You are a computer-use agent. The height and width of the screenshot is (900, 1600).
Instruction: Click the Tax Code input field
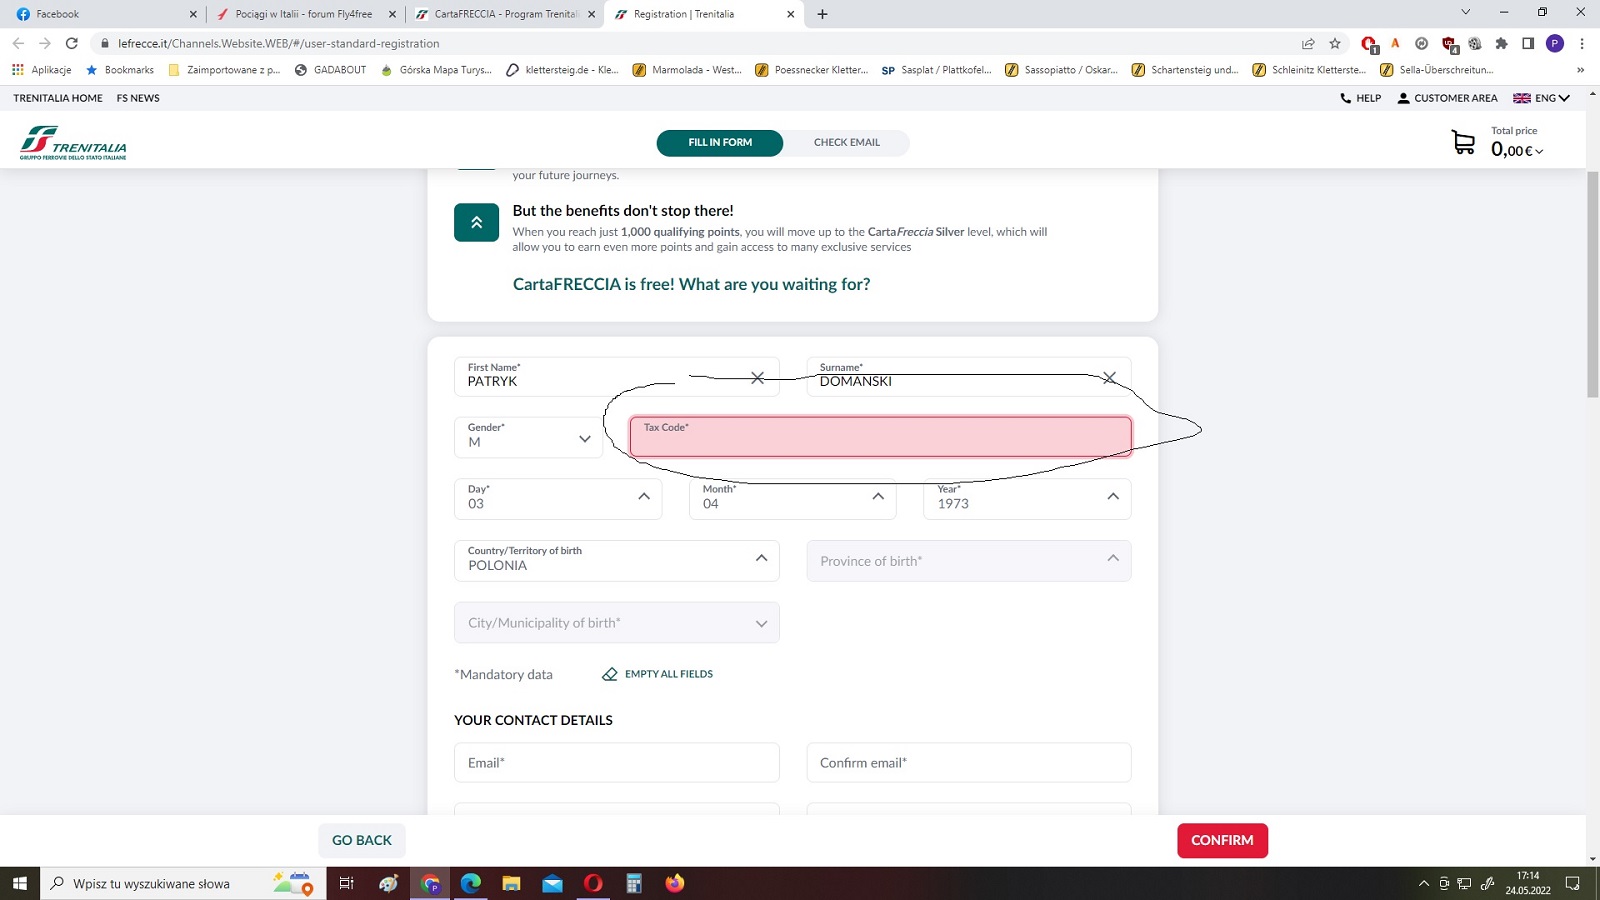pyautogui.click(x=881, y=437)
